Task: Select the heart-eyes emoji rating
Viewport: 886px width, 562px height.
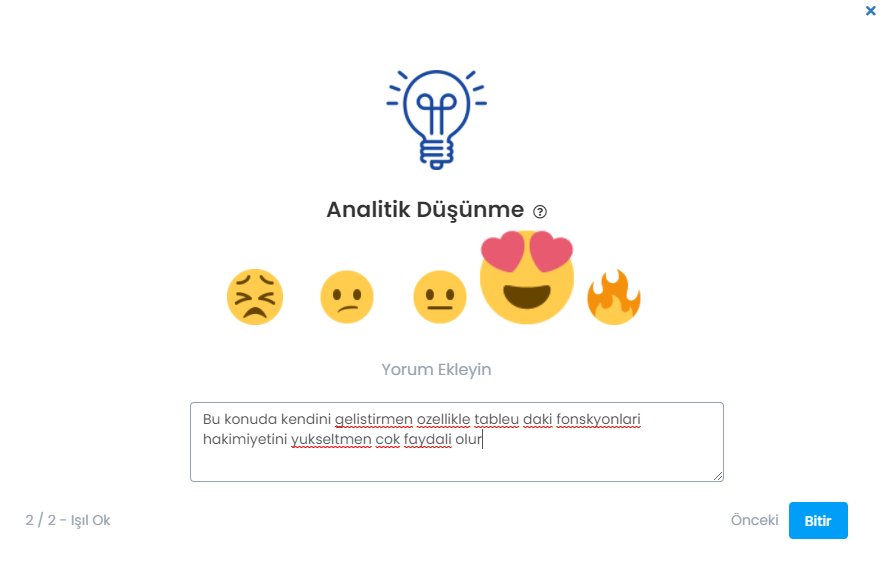Action: pos(527,277)
